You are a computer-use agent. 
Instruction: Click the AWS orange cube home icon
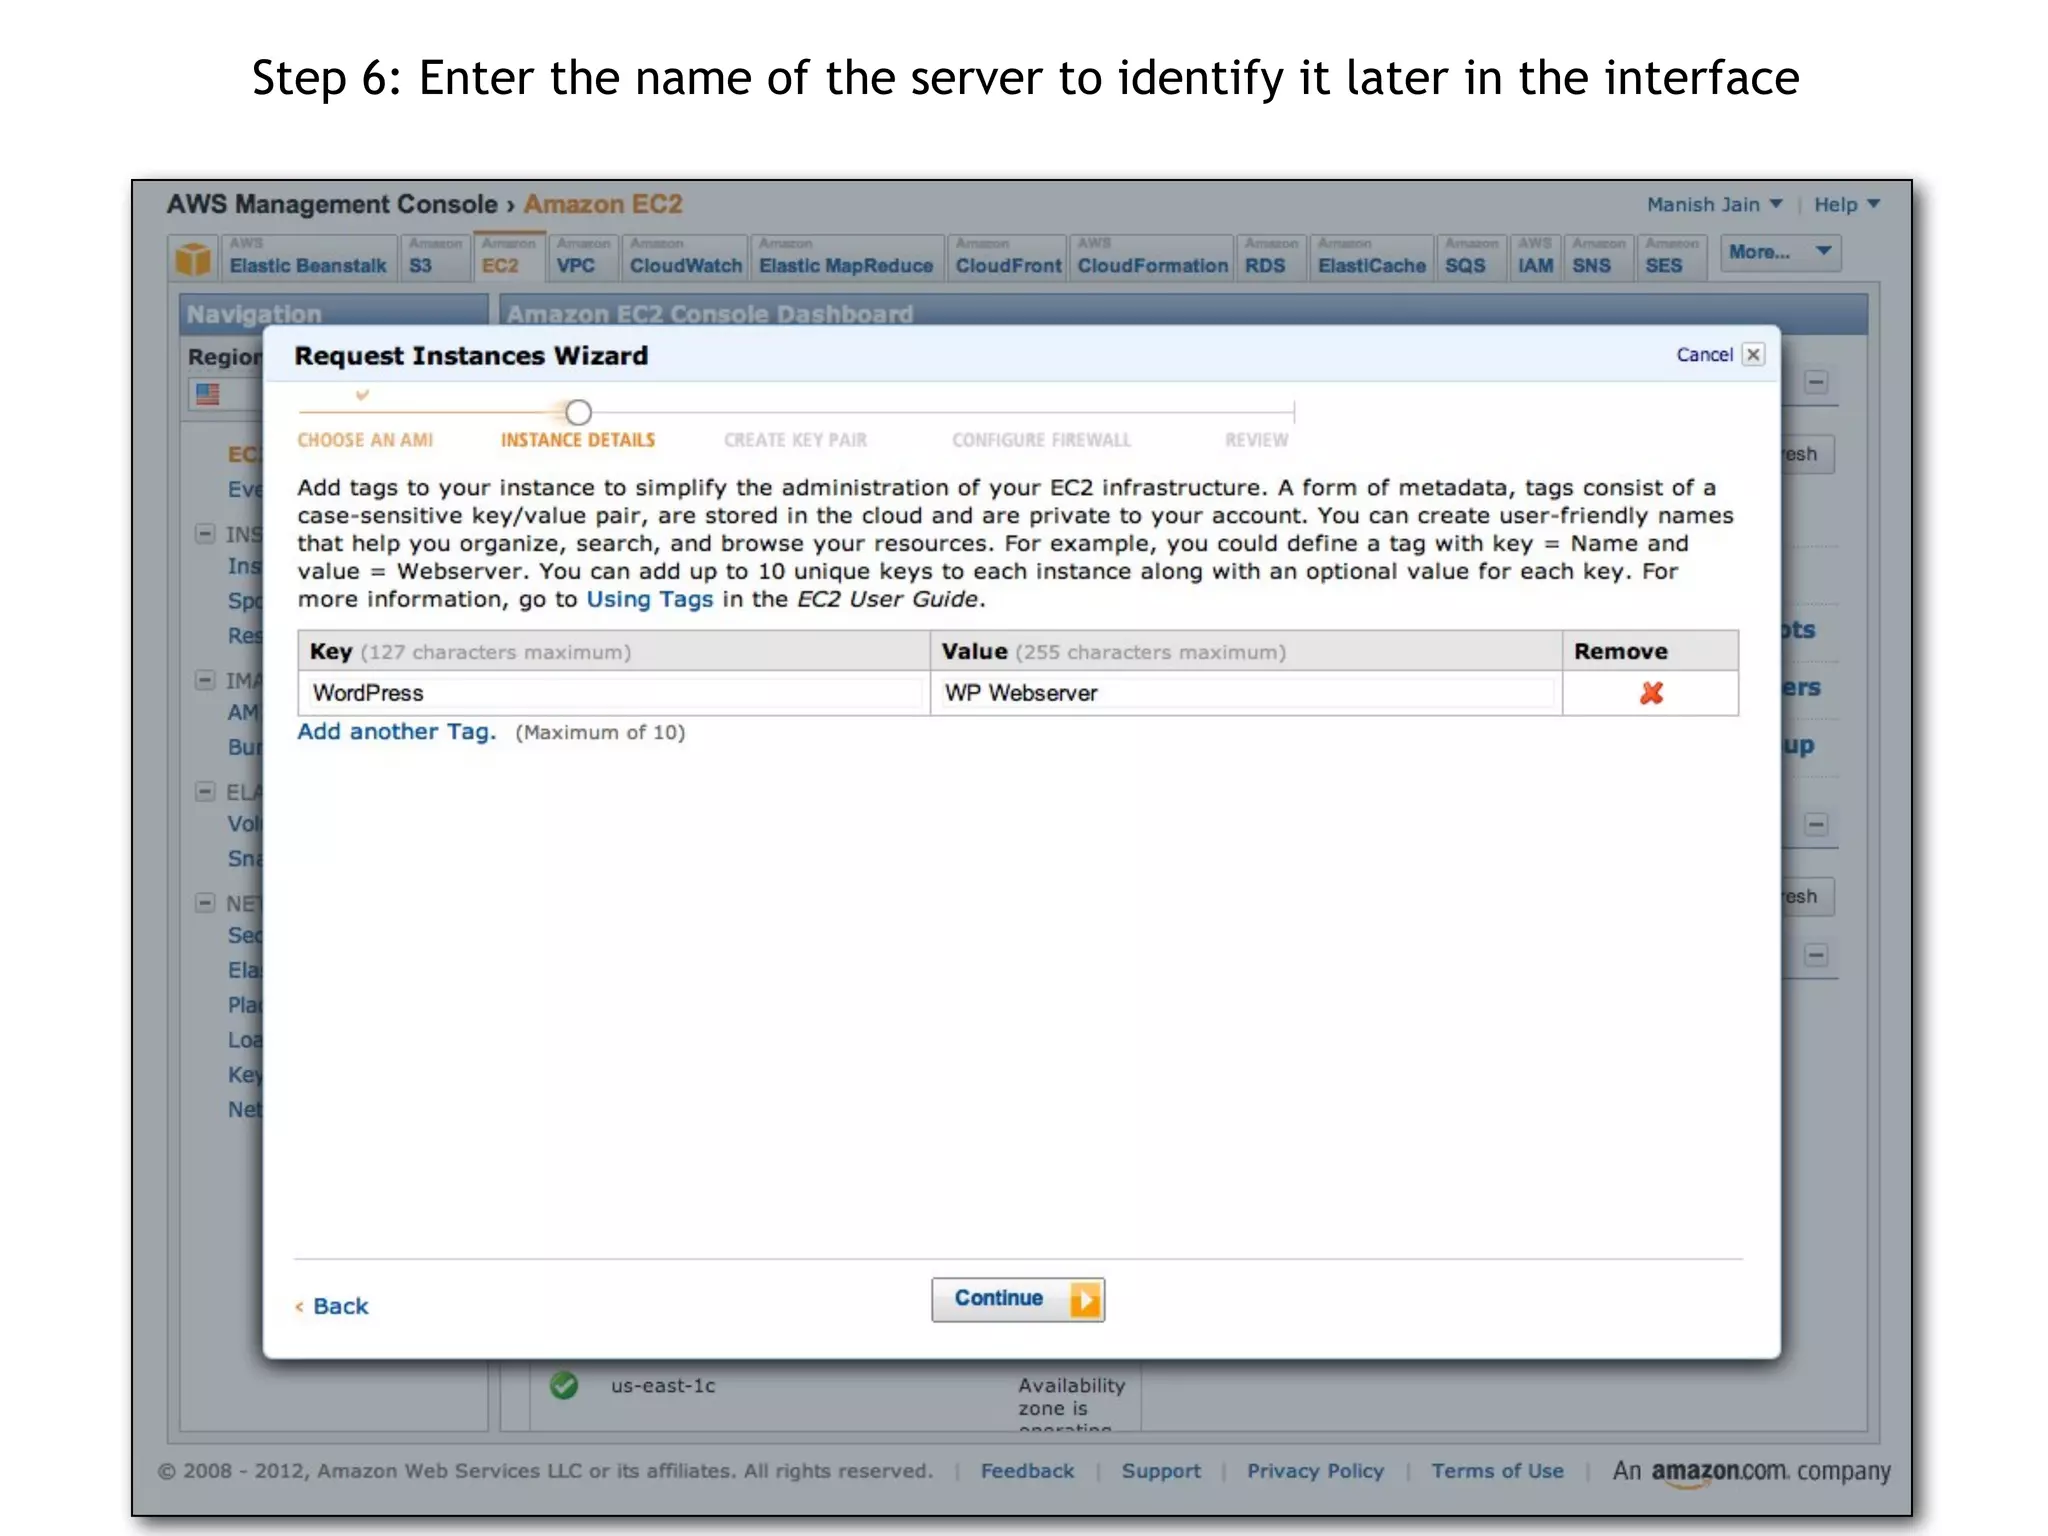193,258
